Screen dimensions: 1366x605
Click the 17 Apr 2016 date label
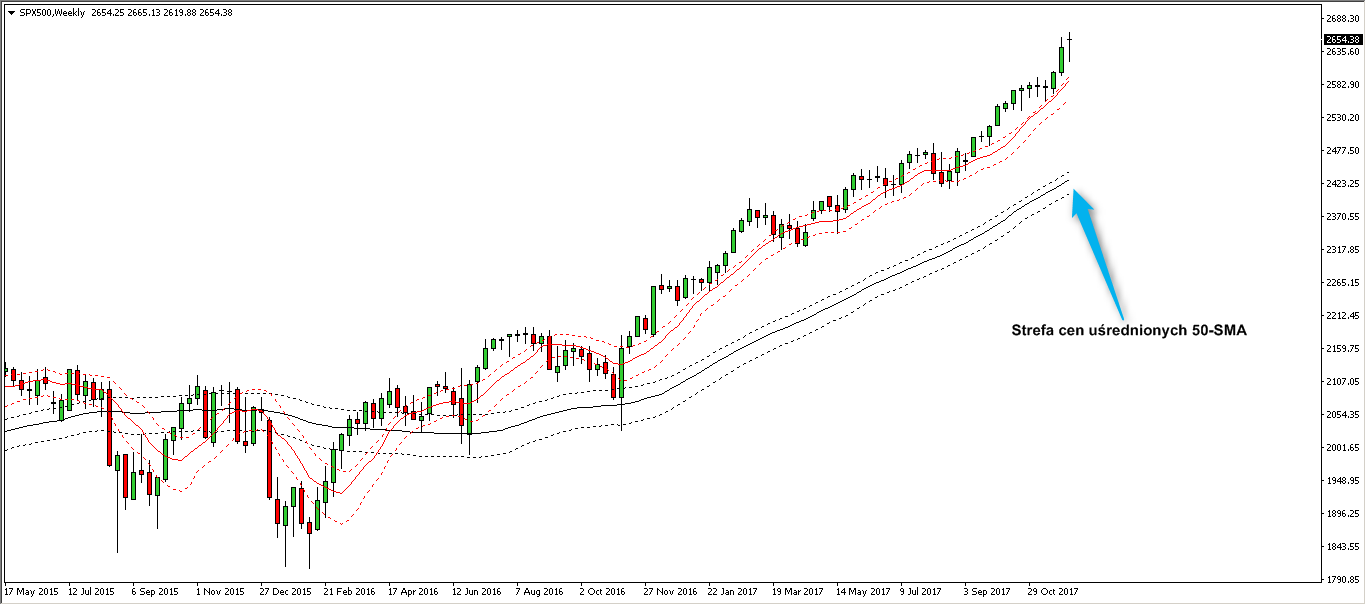point(413,592)
